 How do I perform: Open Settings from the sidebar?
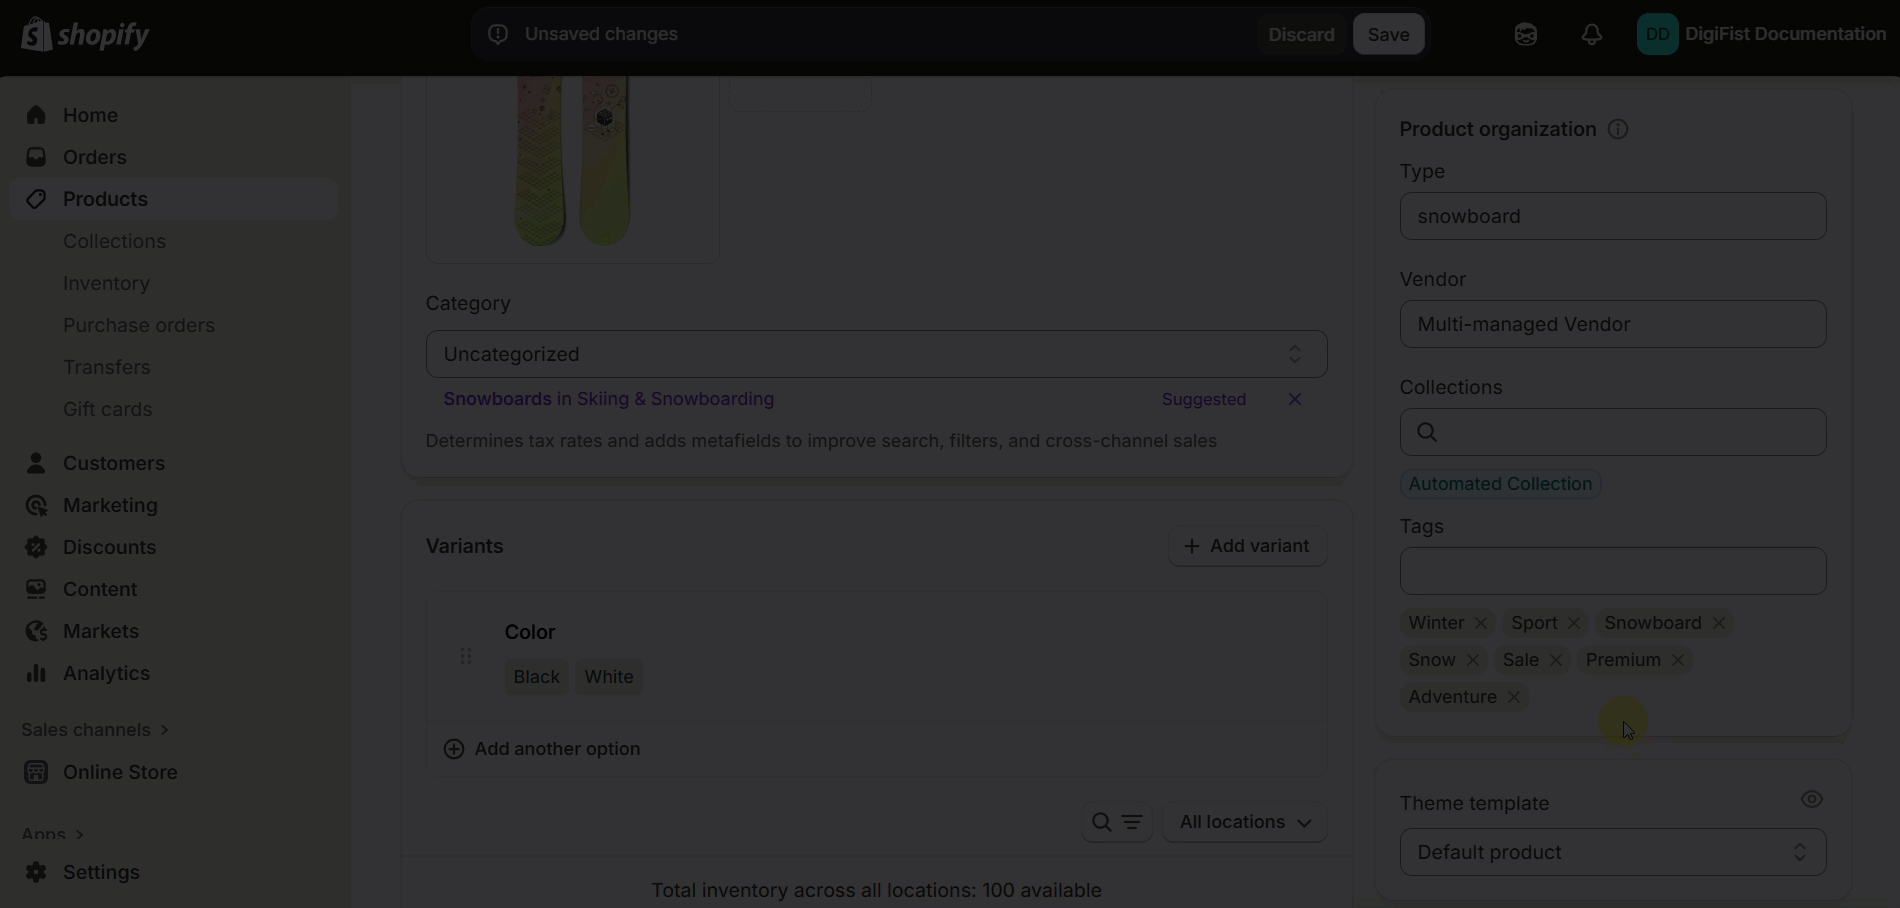click(101, 872)
